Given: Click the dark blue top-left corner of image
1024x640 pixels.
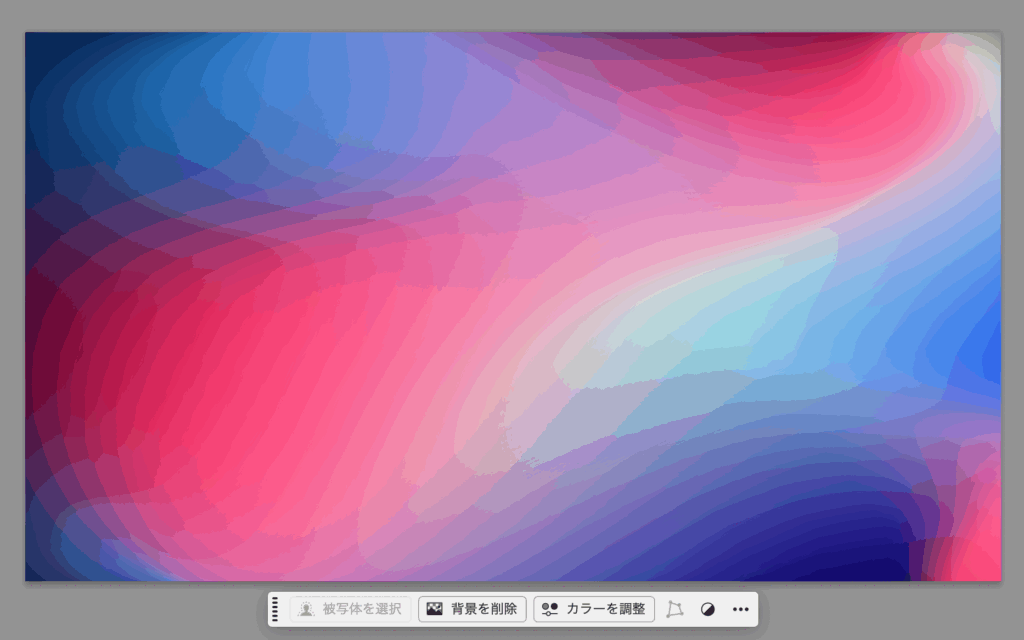Looking at the screenshot, I should [50, 60].
